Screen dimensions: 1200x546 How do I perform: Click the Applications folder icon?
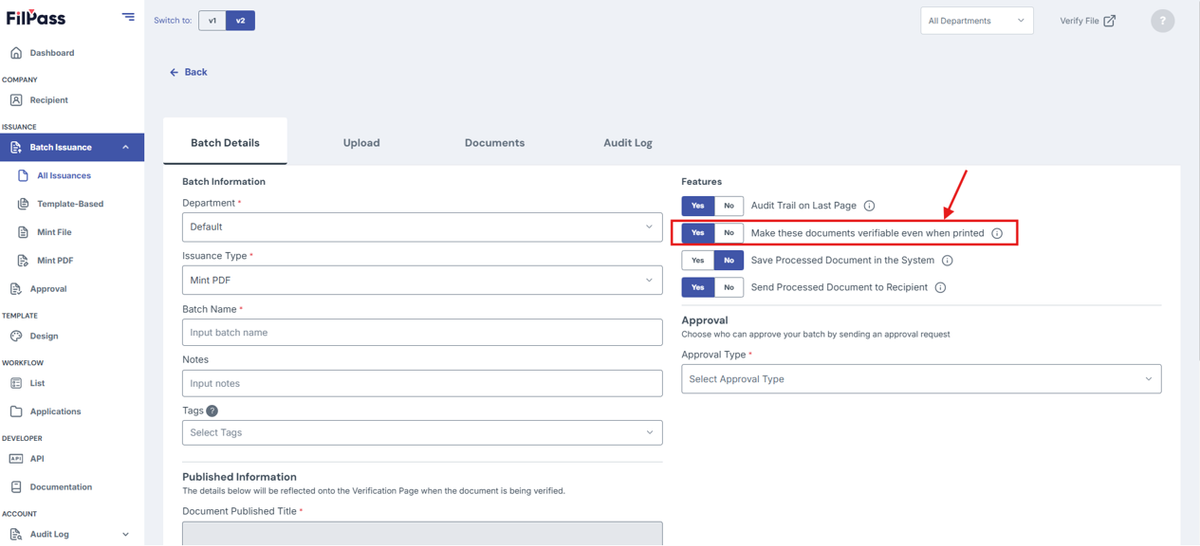point(16,411)
